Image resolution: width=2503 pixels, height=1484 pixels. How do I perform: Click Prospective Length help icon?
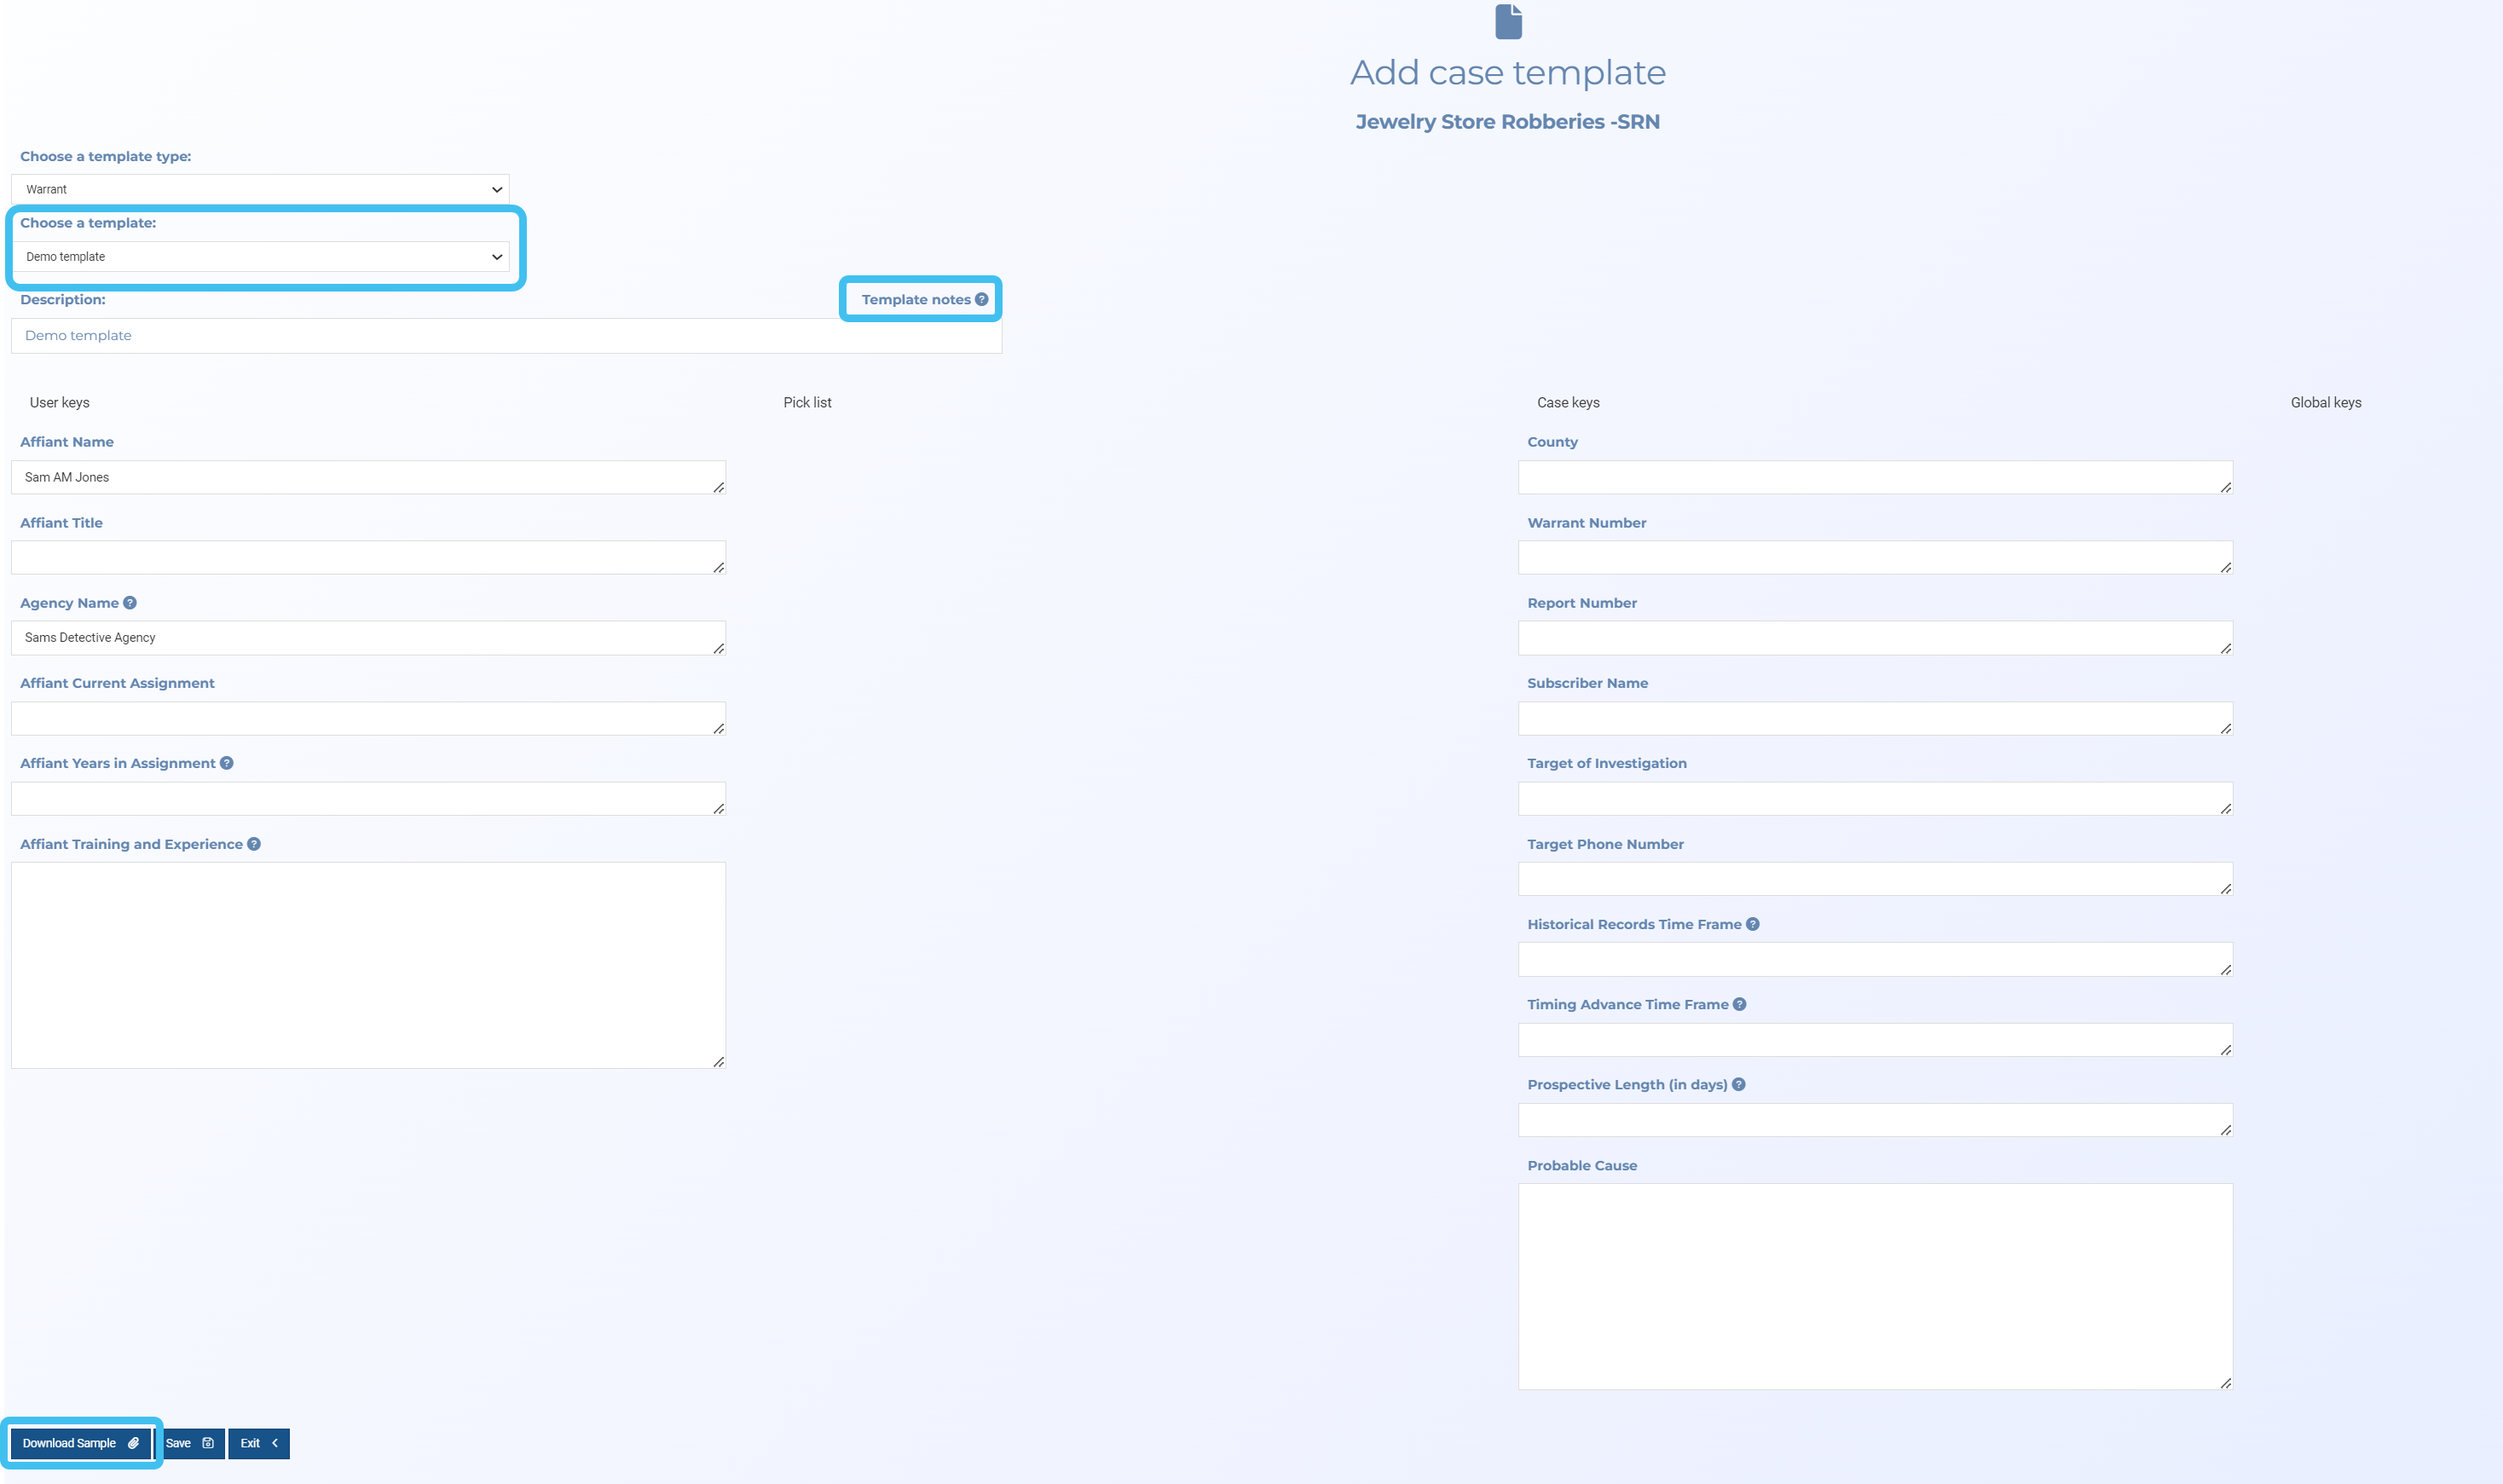[x=1738, y=1084]
